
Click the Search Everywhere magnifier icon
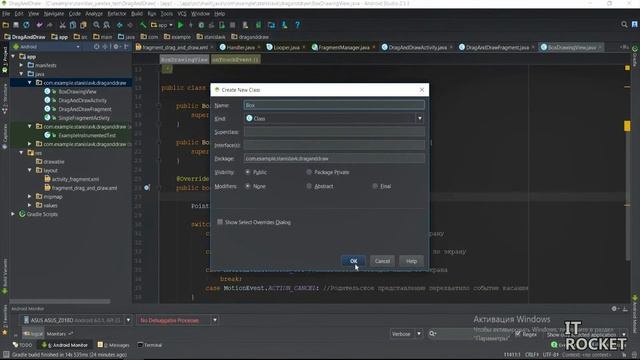(624, 25)
